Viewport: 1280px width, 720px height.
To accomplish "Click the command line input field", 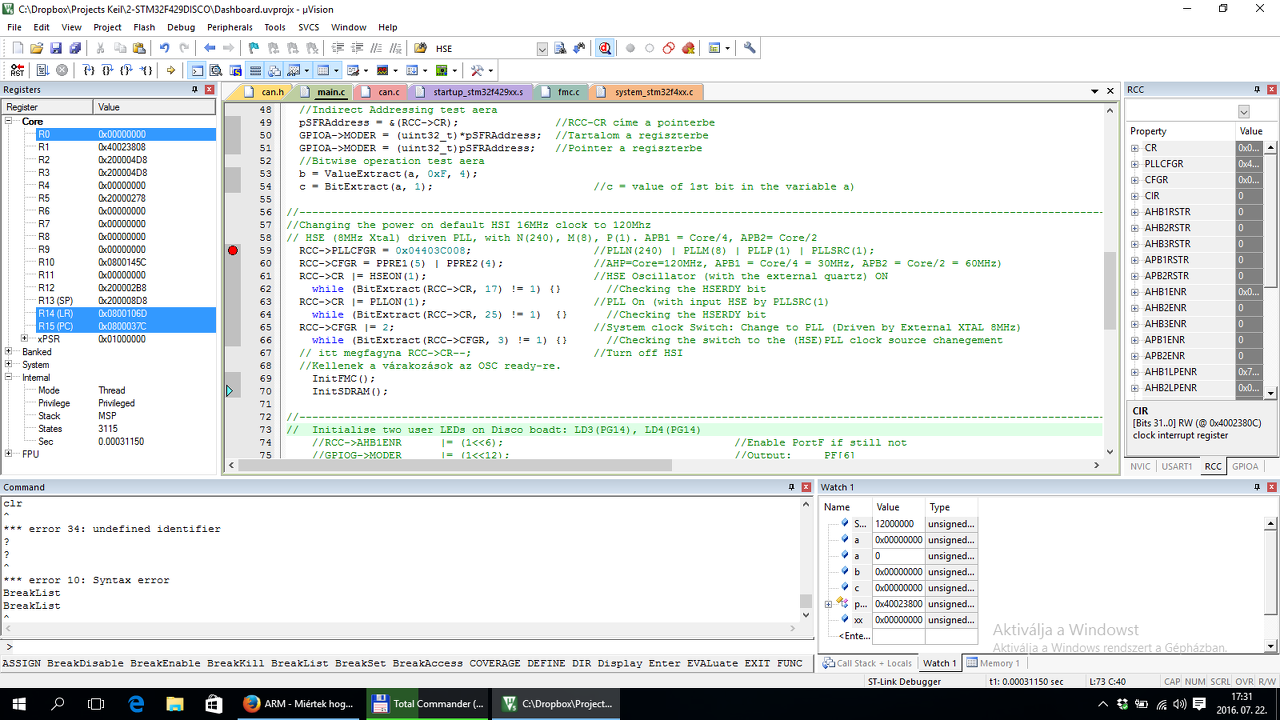I will tap(400, 647).
